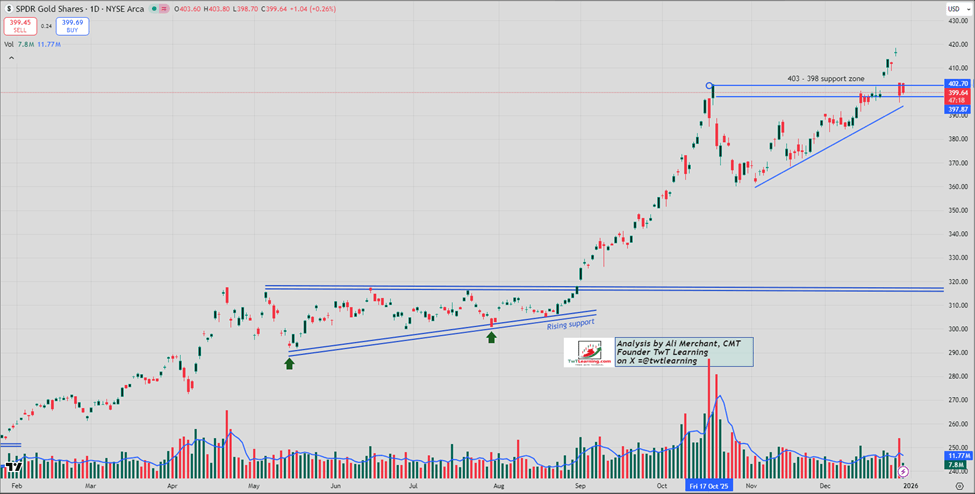Image resolution: width=975 pixels, height=494 pixels.
Task: Click the 0.24 spread value
Action: pyautogui.click(x=46, y=26)
